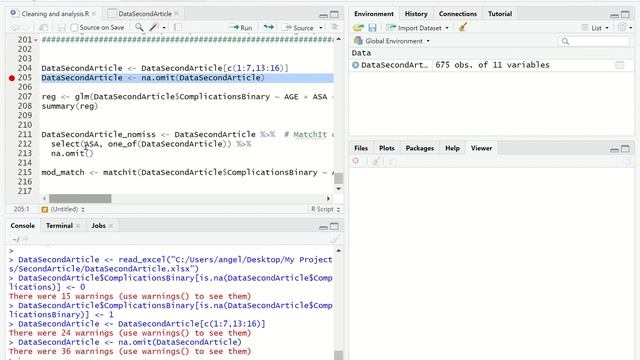This screenshot has width=640, height=360.
Task: Toggle the Source on Save checkbox
Action: [x=74, y=28]
